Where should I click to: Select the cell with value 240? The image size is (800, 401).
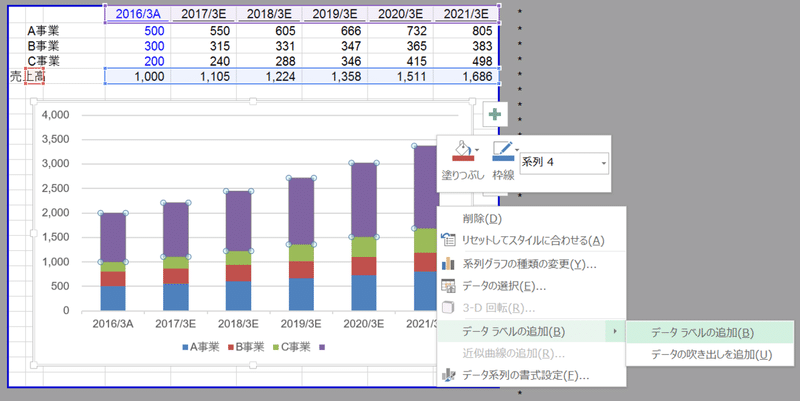point(203,61)
